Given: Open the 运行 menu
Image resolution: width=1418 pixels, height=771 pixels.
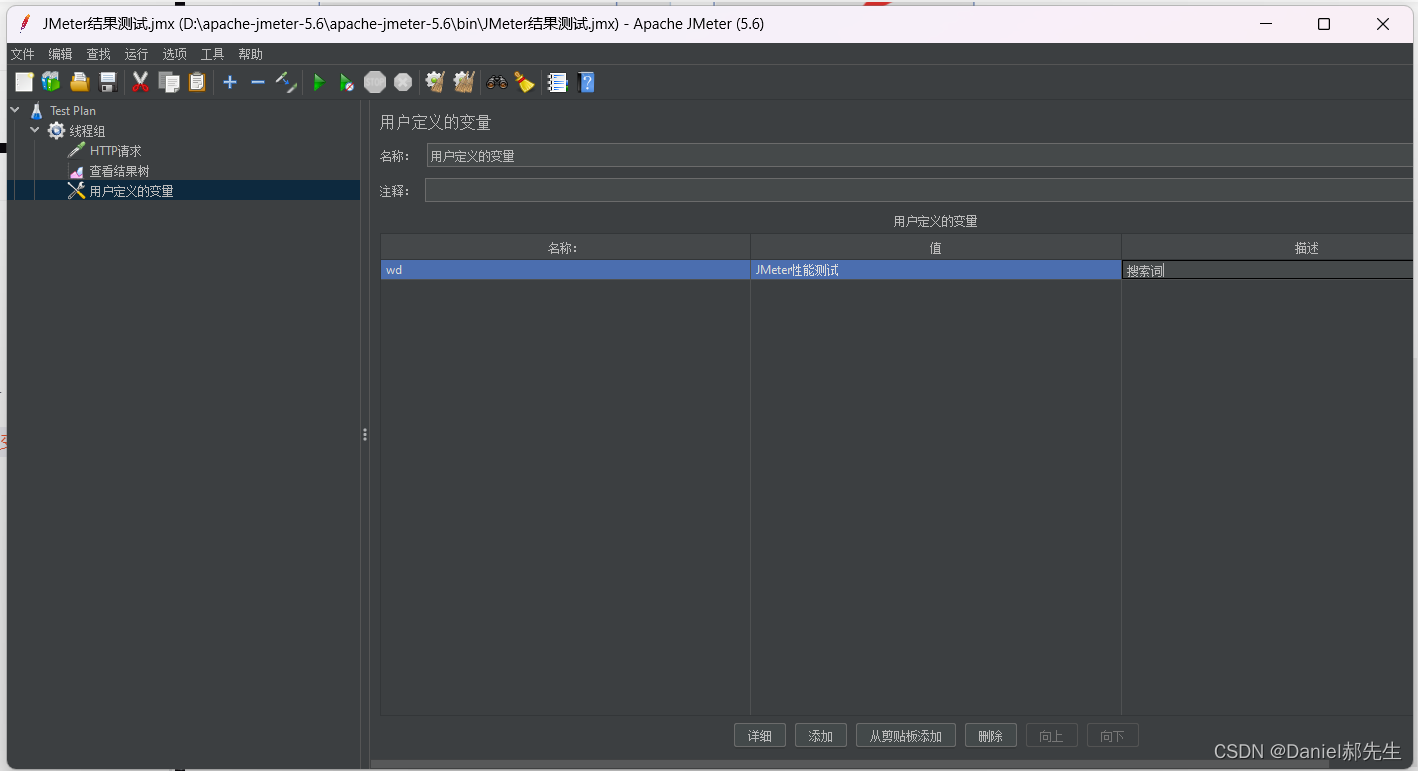Looking at the screenshot, I should [x=136, y=54].
